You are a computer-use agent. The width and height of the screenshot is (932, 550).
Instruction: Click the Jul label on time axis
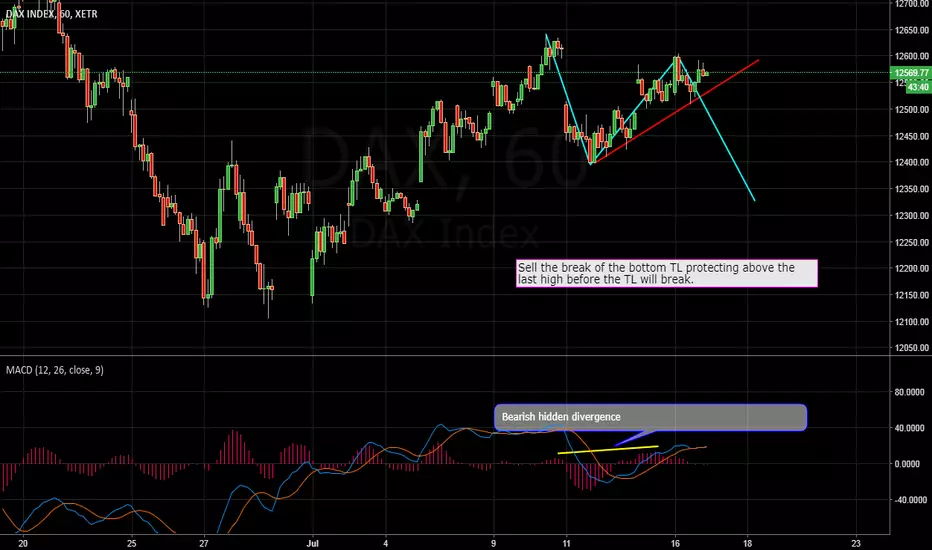pos(313,543)
